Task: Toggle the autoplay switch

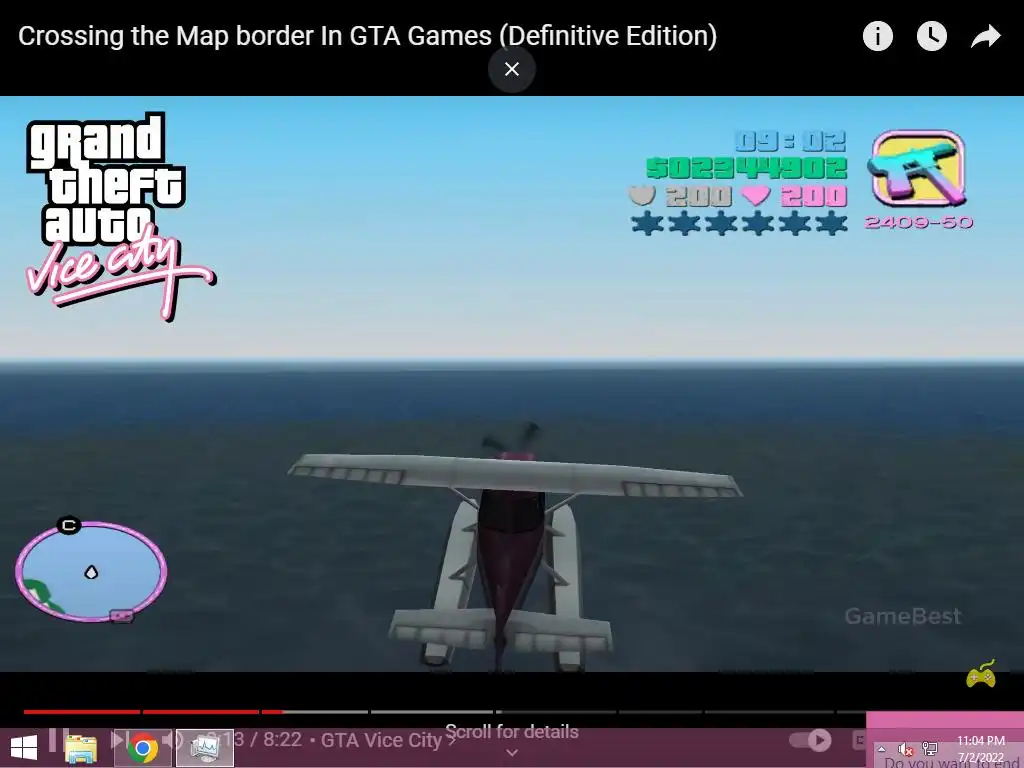Action: tap(810, 740)
